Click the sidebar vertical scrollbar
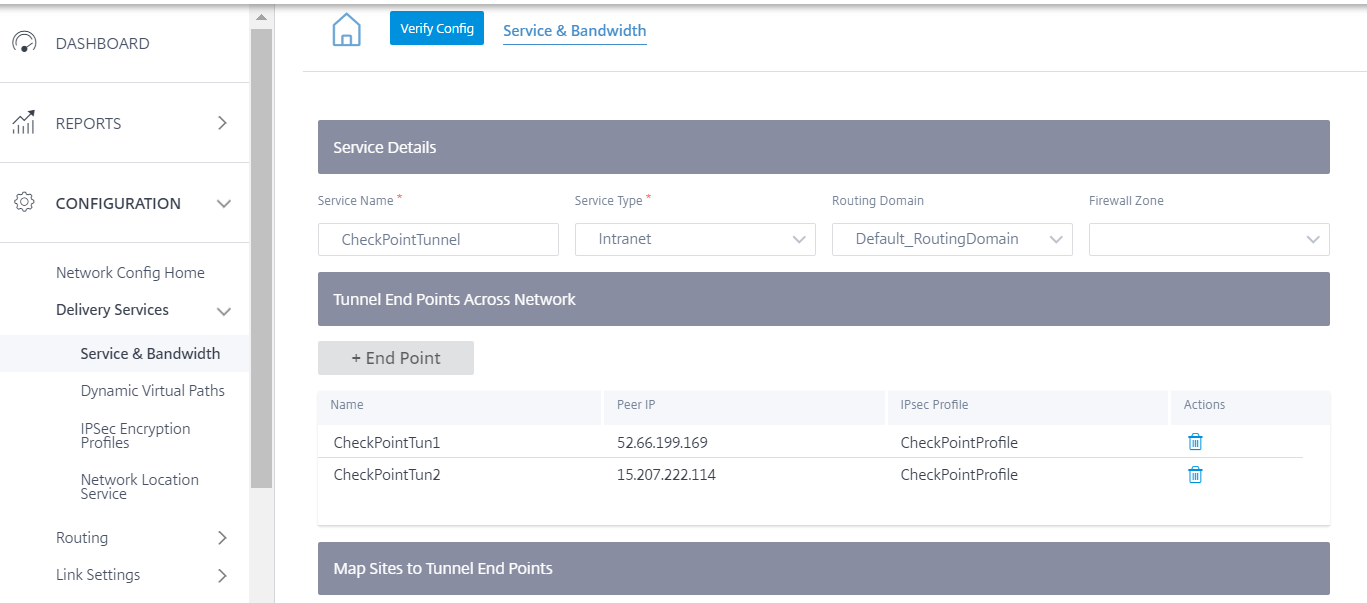This screenshot has height=603, width=1367. coord(261,258)
